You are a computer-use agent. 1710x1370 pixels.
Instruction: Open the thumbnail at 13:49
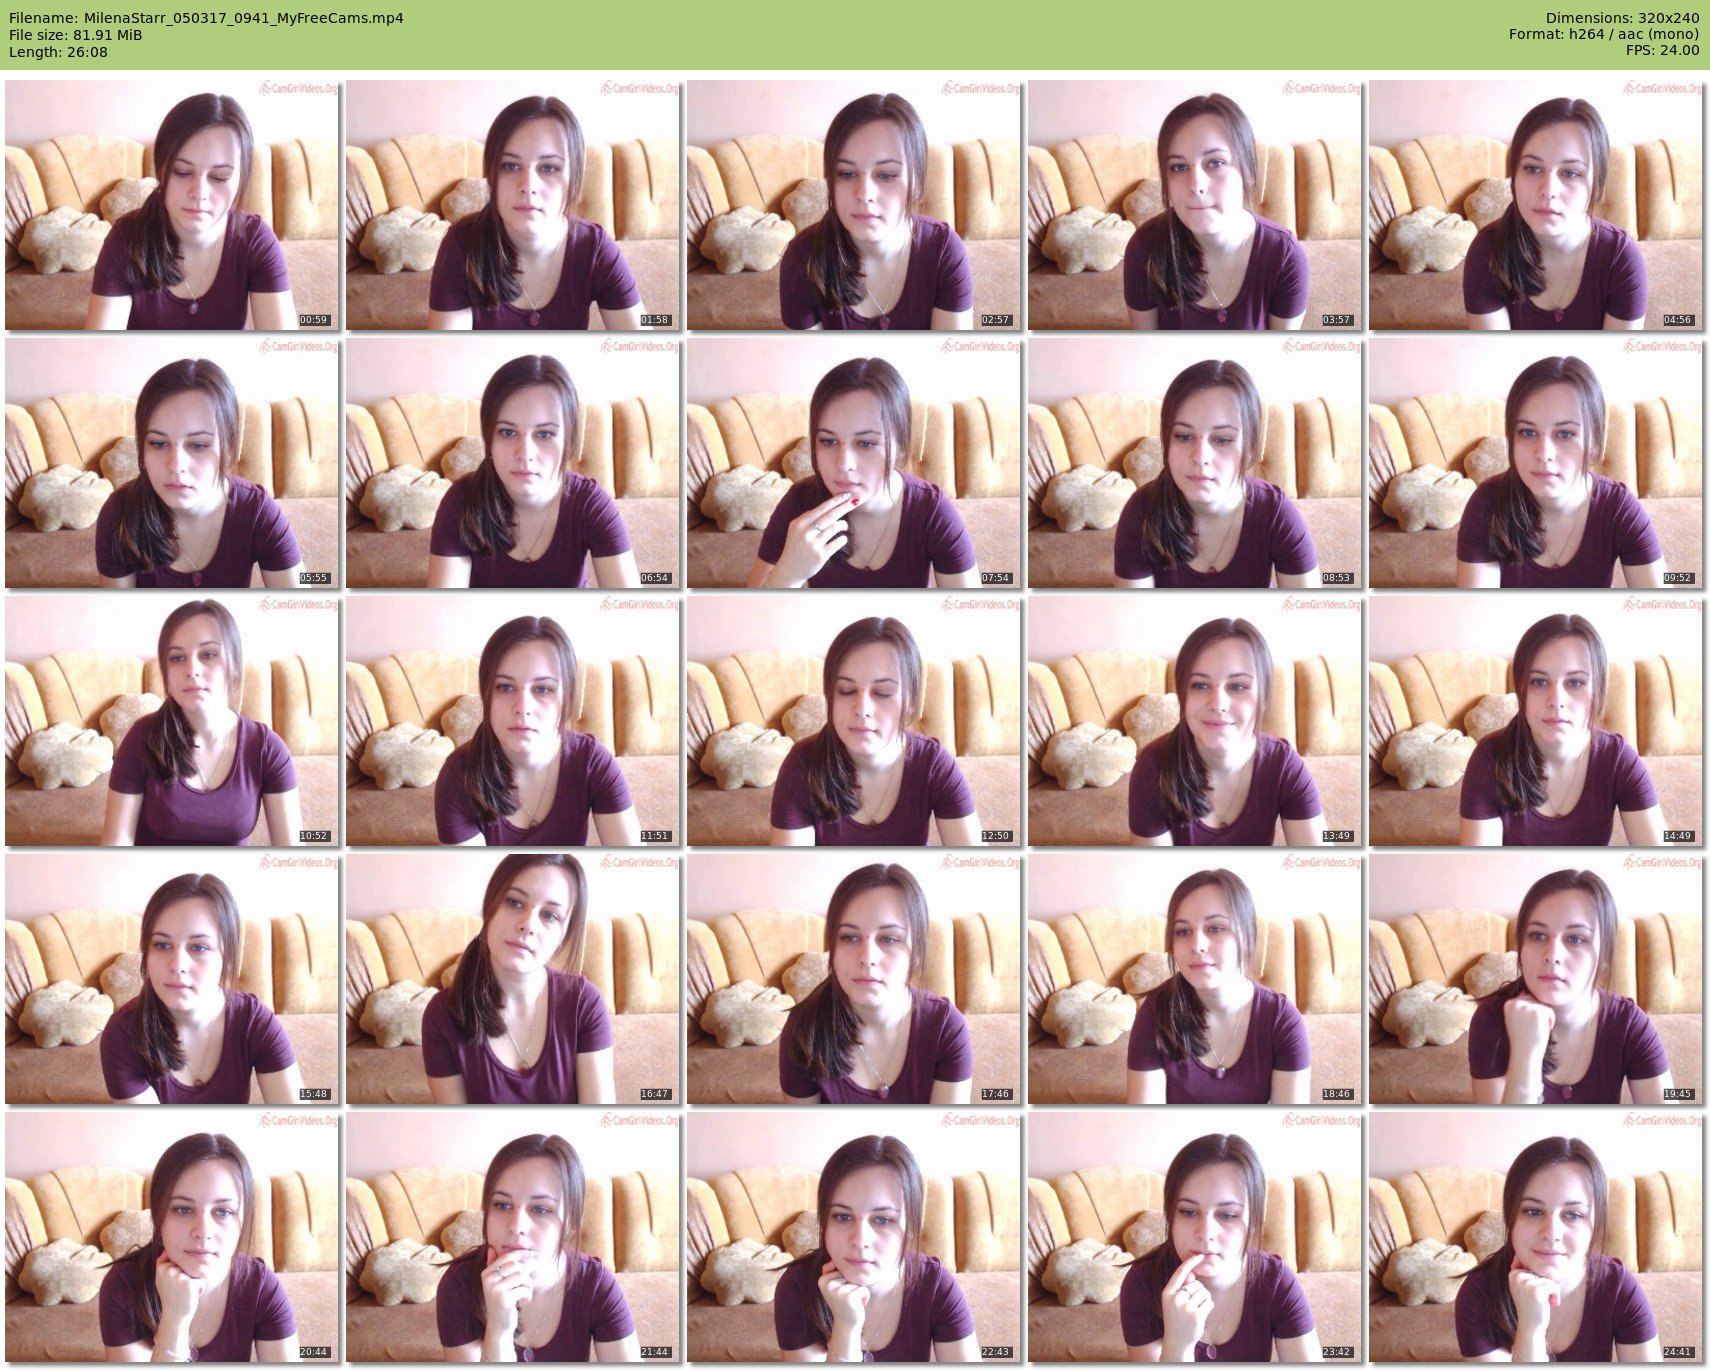coord(1195,721)
